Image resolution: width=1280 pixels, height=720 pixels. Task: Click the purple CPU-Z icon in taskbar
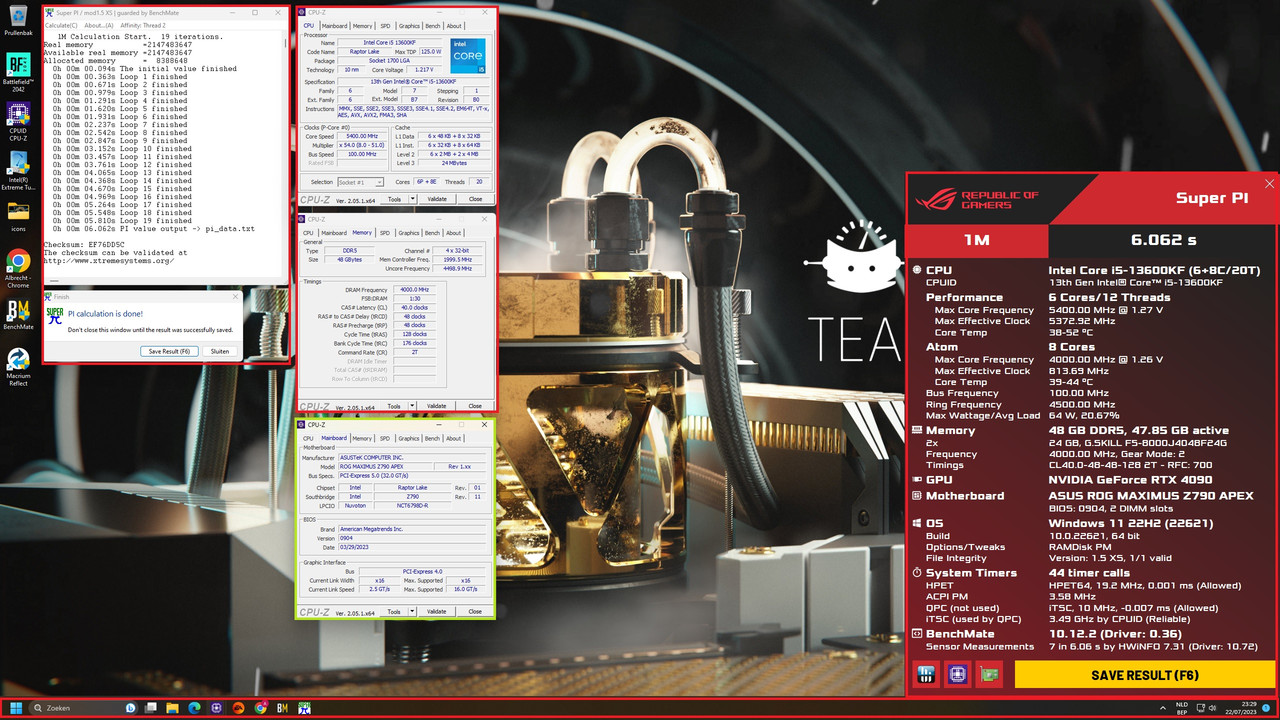pyautogui.click(x=217, y=708)
